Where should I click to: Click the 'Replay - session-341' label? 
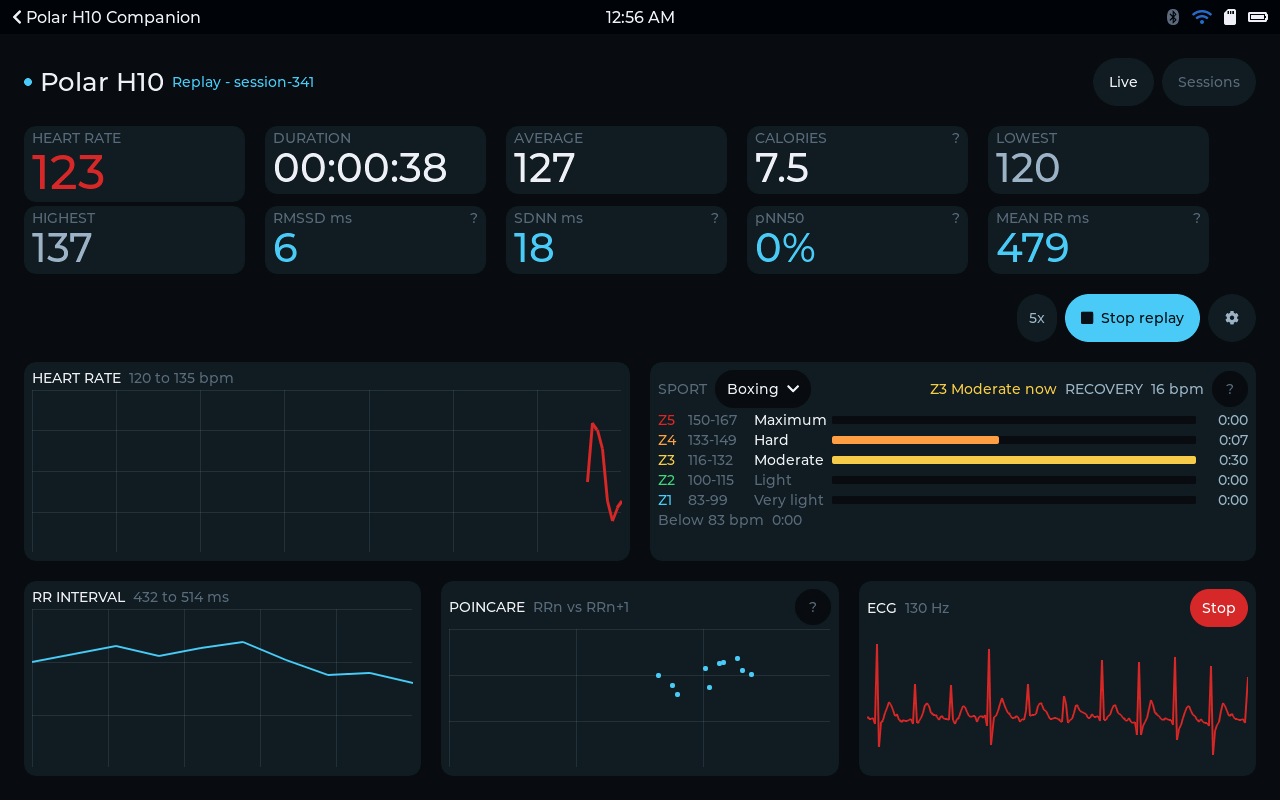[x=243, y=82]
